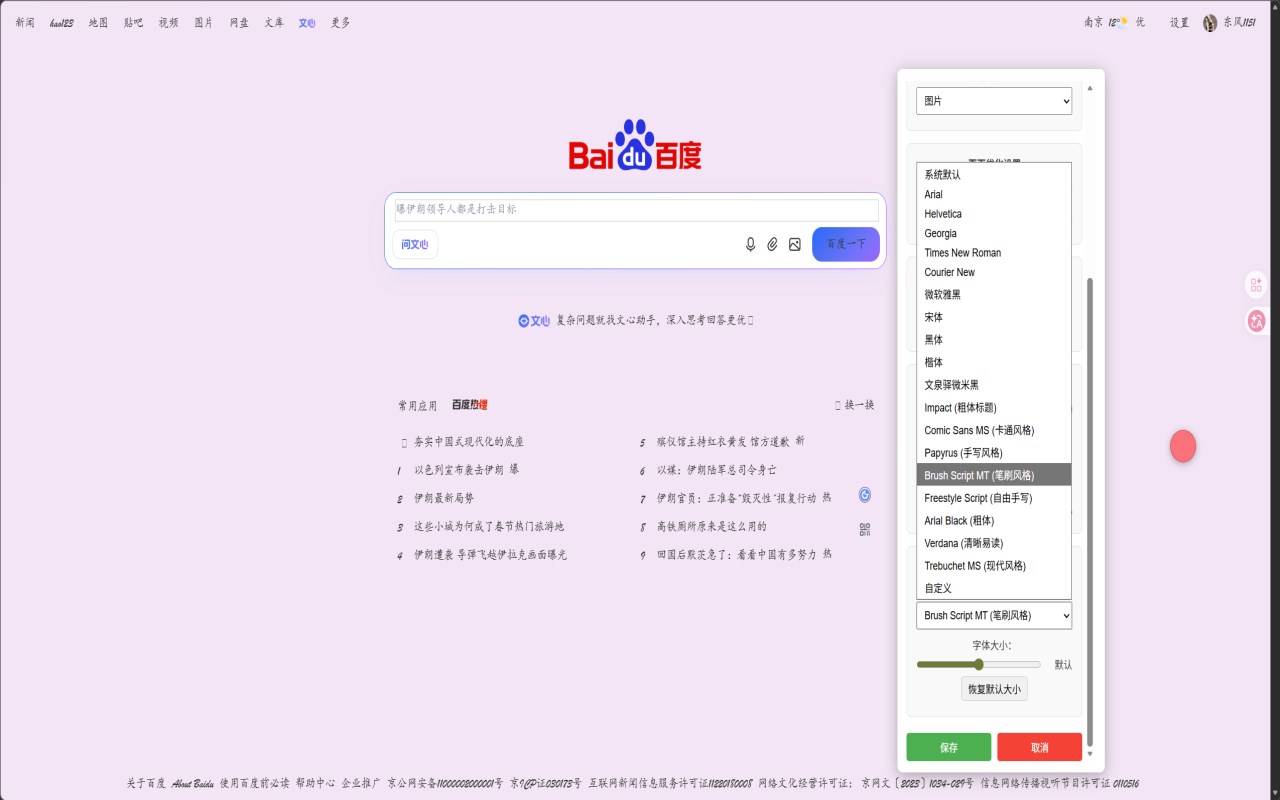Viewport: 1280px width, 800px height.
Task: Open hot search 以媒：伊朗陆军总司令身亡
Action: (x=717, y=470)
